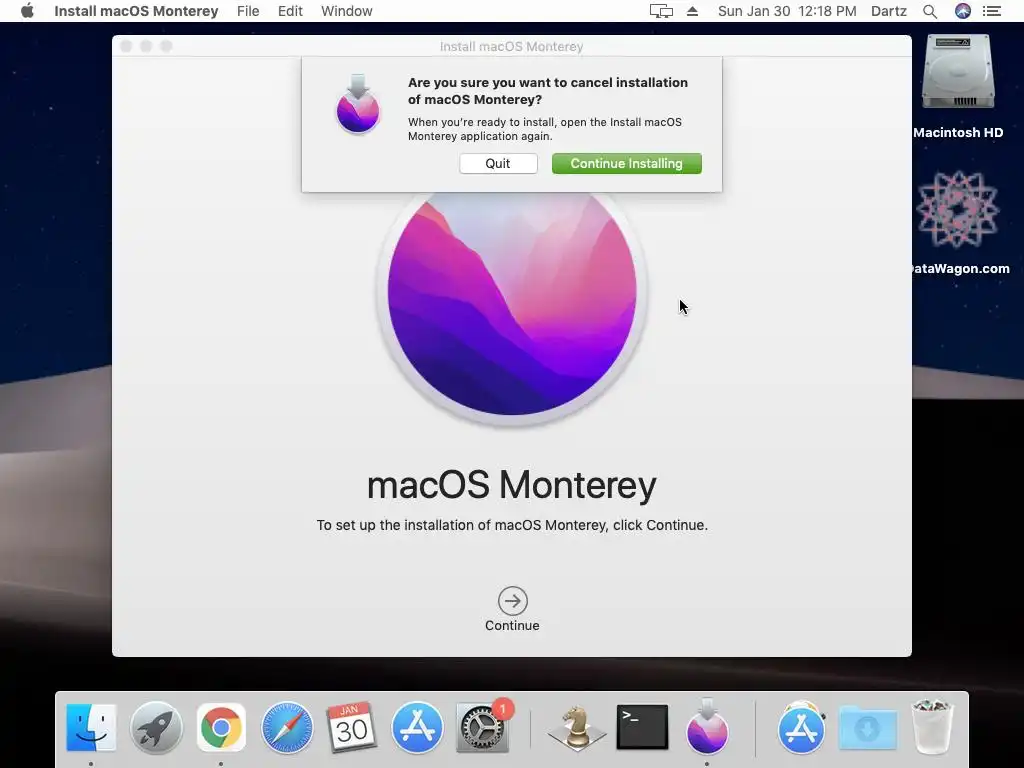Open Chess app in the Dock
This screenshot has width=1024, height=768.
(576, 727)
